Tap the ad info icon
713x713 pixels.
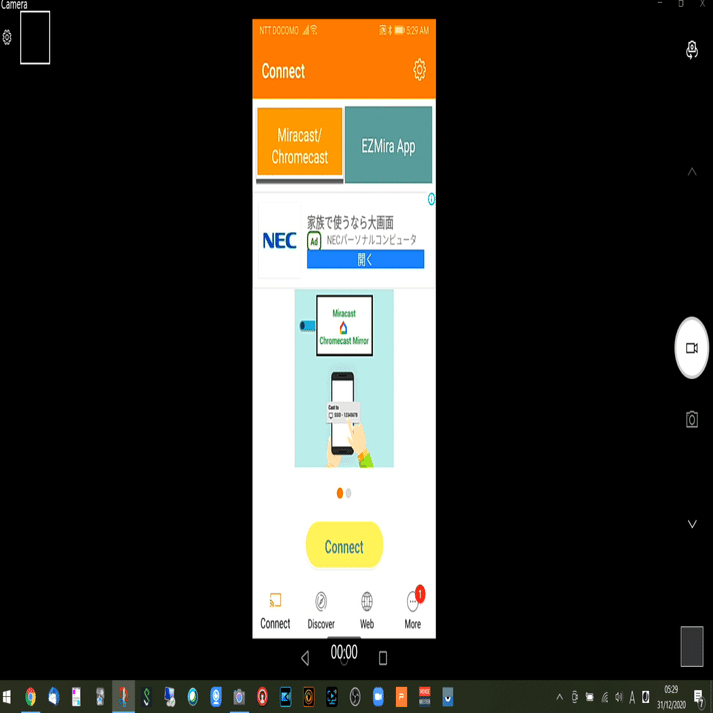pyautogui.click(x=431, y=199)
